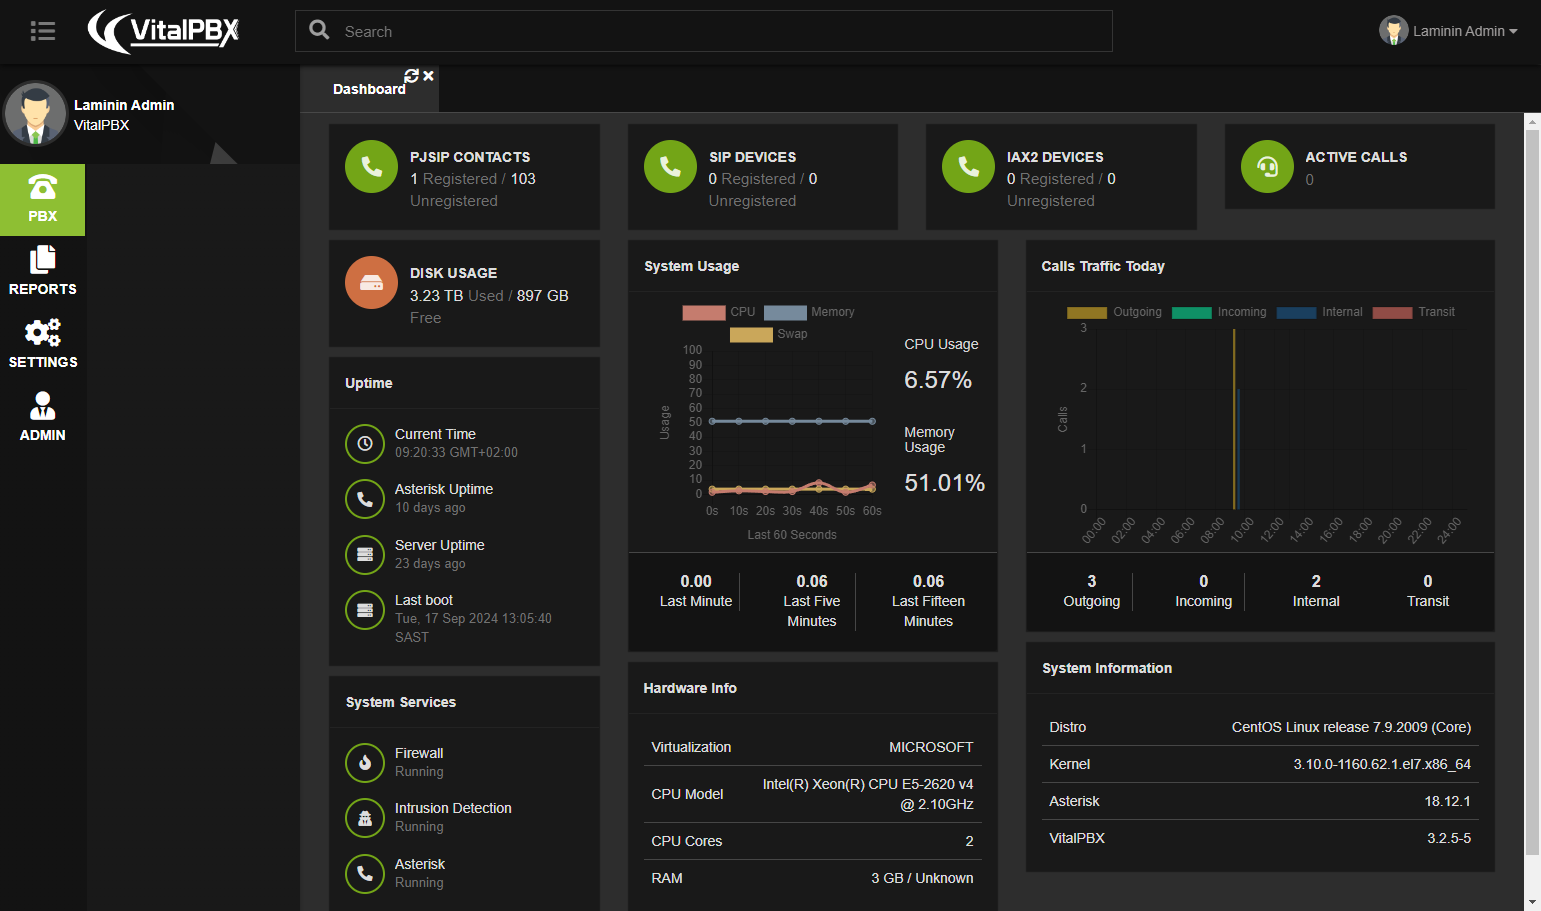Click the Asterisk service phone icon
This screenshot has height=911, width=1541.
pyautogui.click(x=365, y=873)
